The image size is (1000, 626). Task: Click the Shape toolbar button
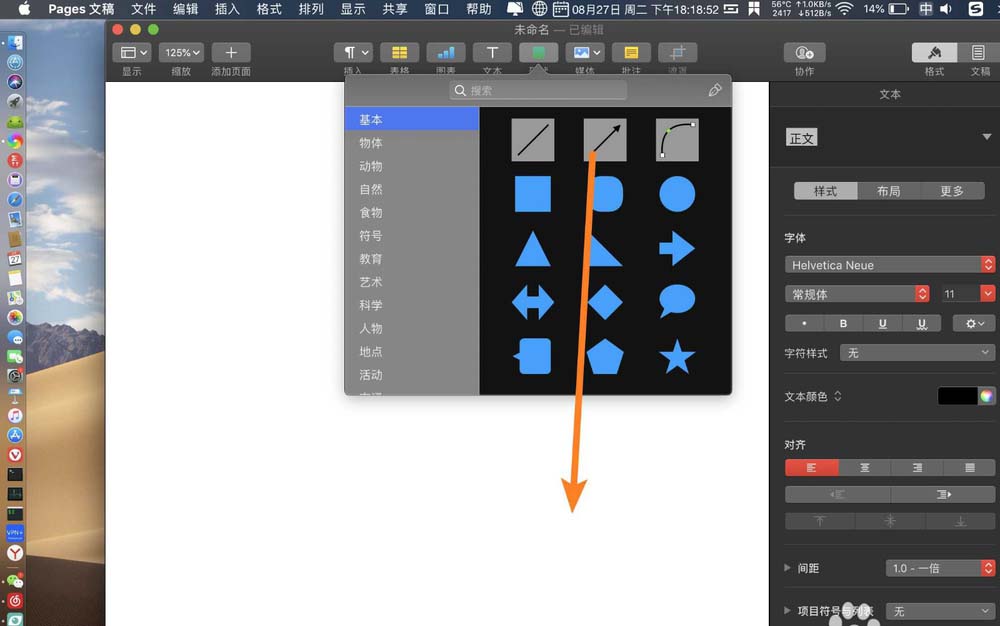pyautogui.click(x=538, y=52)
